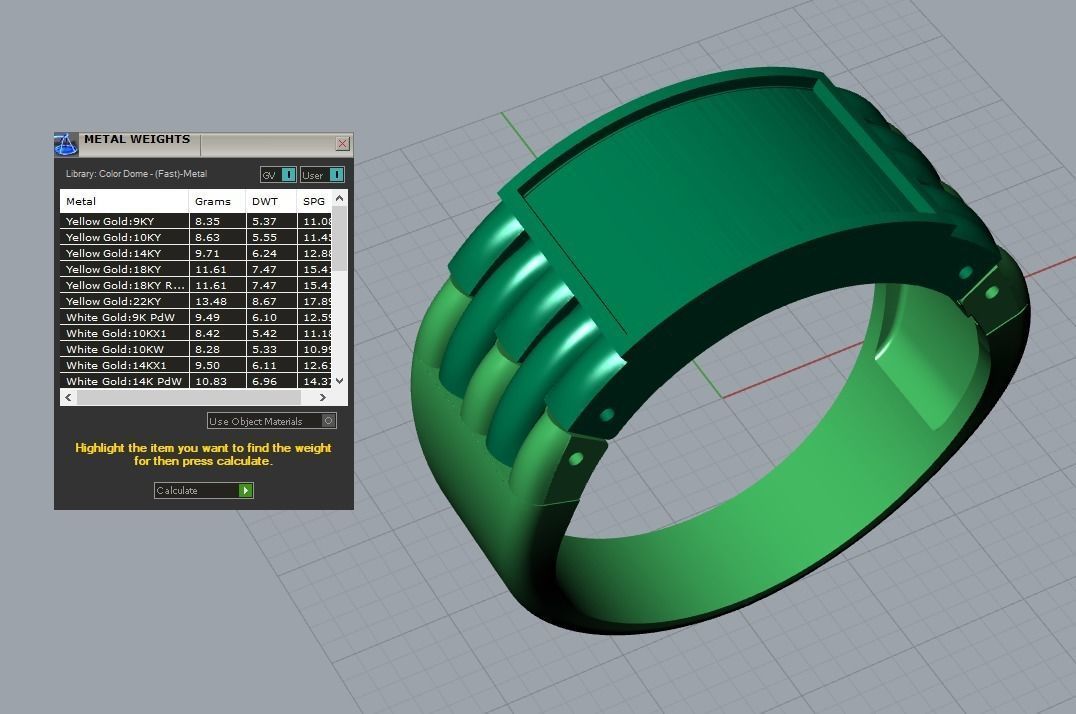Click the Metal Weights scale icon
Image resolution: width=1076 pixels, height=714 pixels.
pos(66,144)
